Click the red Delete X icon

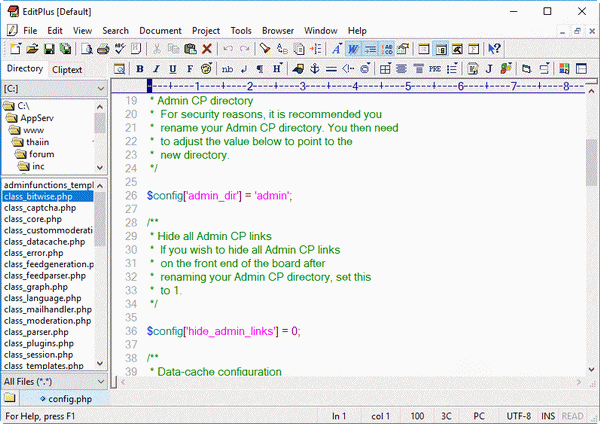tap(206, 48)
